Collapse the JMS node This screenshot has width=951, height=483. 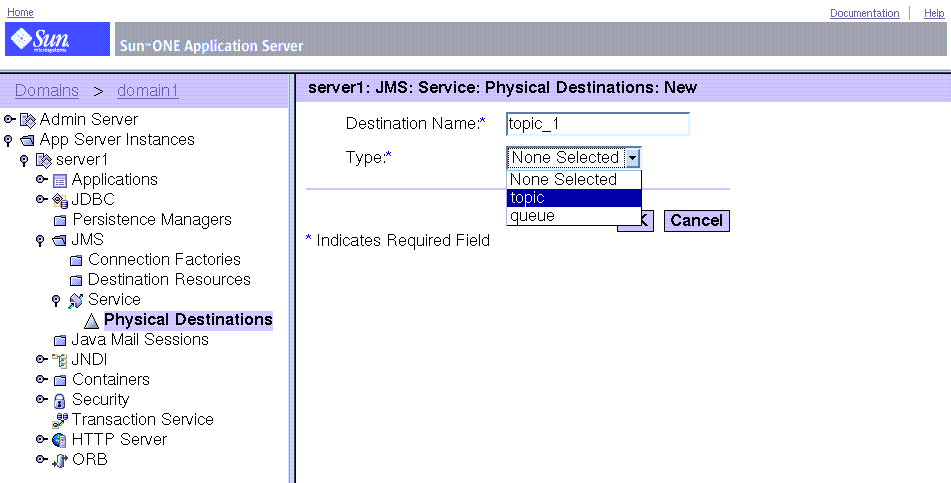[40, 241]
